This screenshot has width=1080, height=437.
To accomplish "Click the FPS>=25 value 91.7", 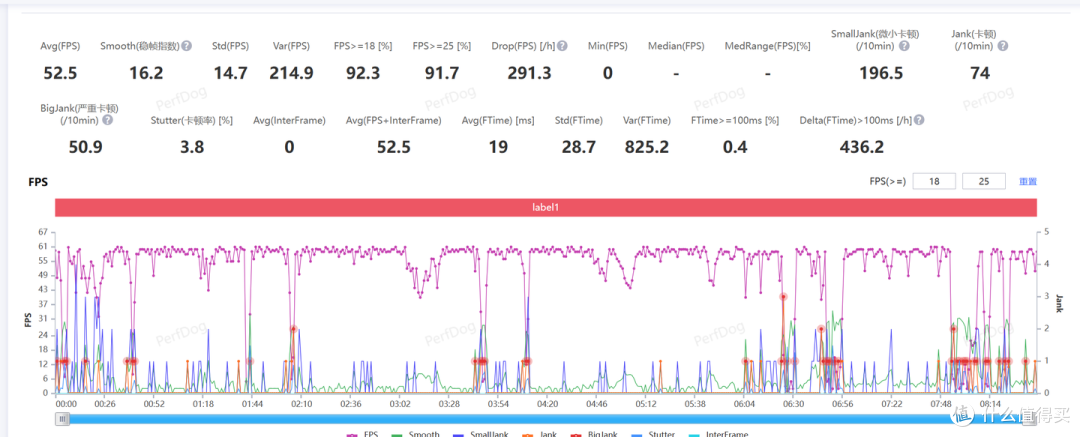I will [x=442, y=72].
